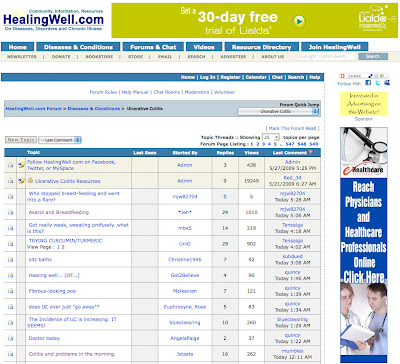The height and width of the screenshot is (364, 400).
Task: Click the Bookstore sub-menu link
Action: (x=99, y=57)
